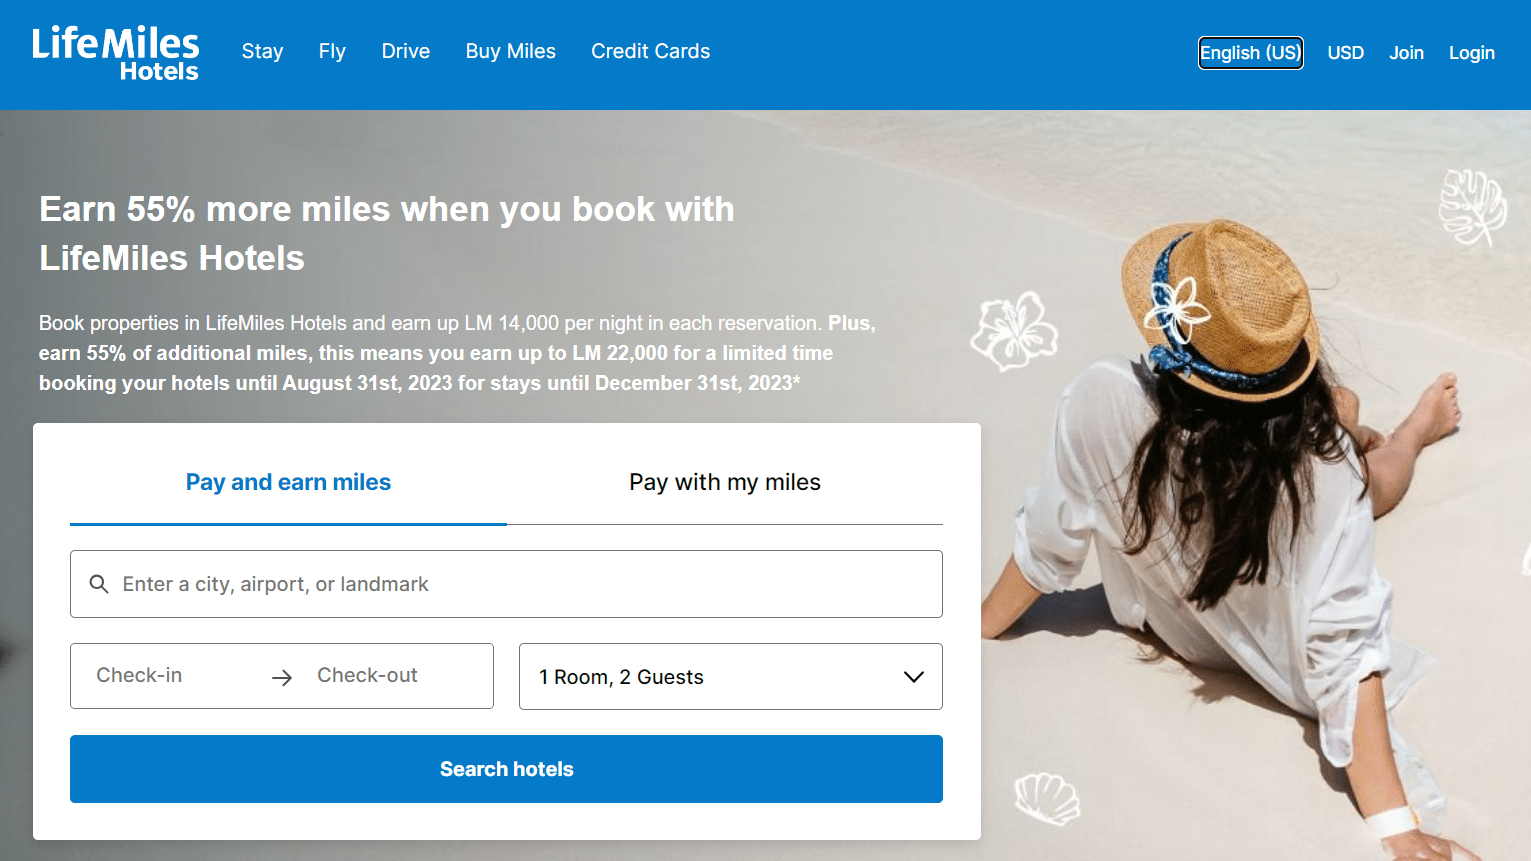
Task: Click the Join link
Action: coord(1406,53)
